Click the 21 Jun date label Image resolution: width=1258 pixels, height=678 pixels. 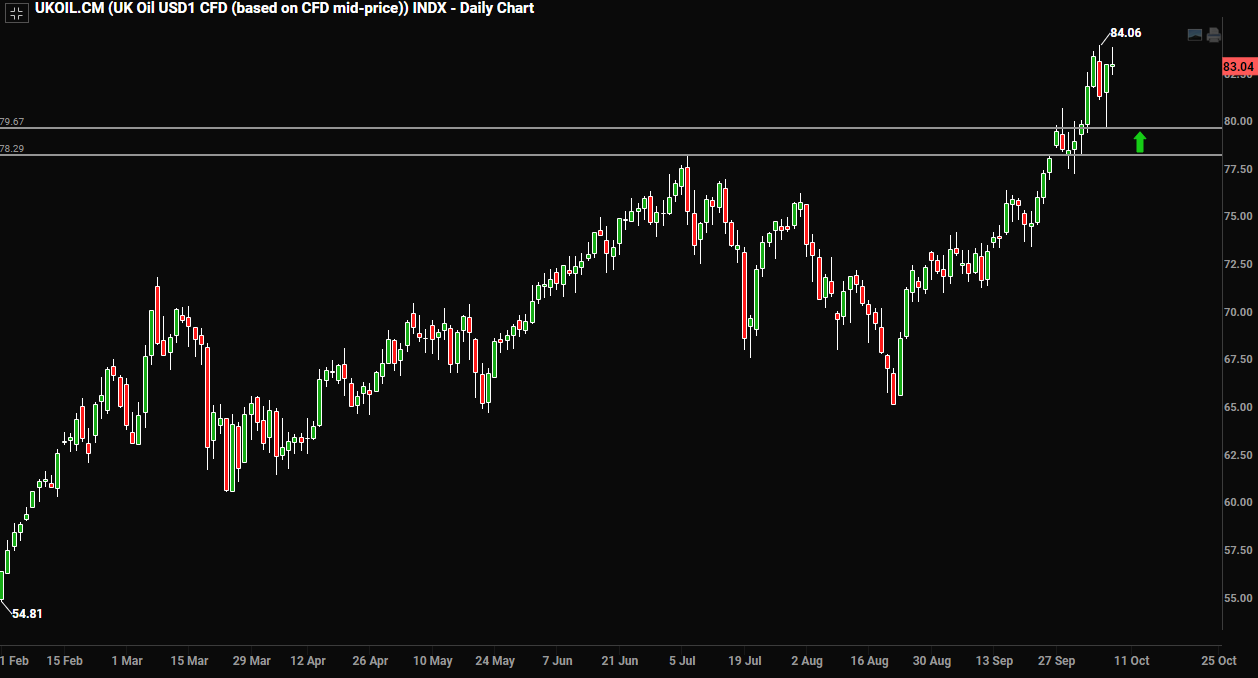click(620, 661)
